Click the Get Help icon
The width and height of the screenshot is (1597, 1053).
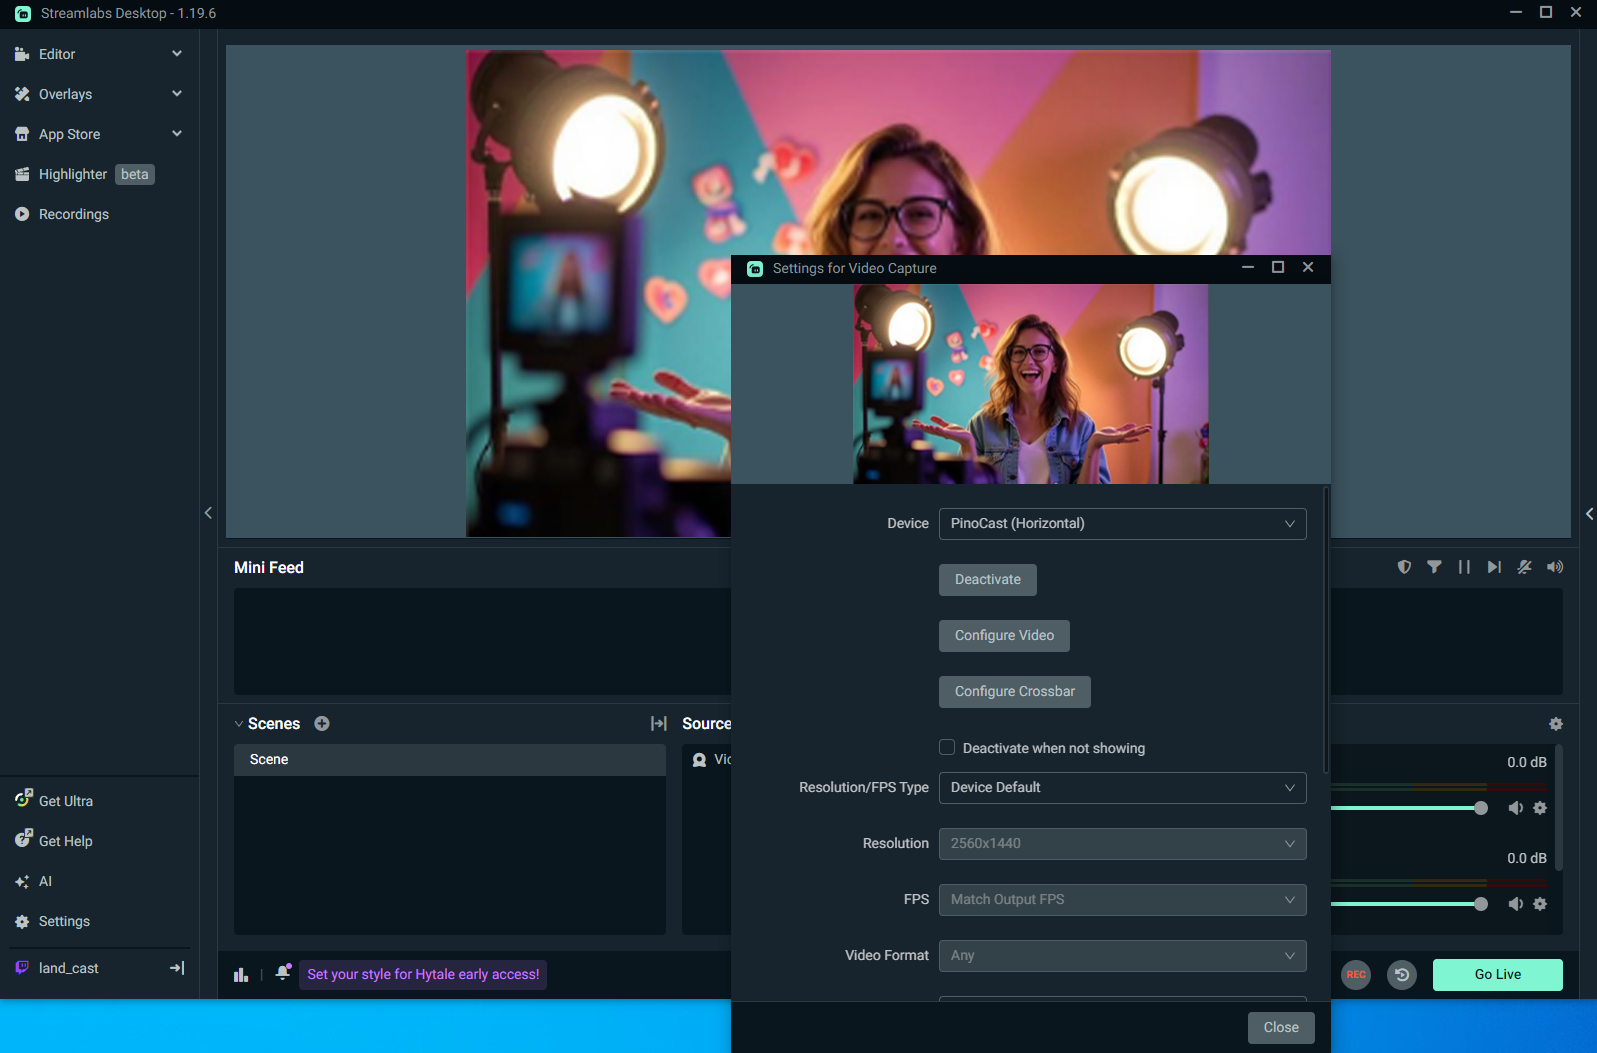[23, 838]
